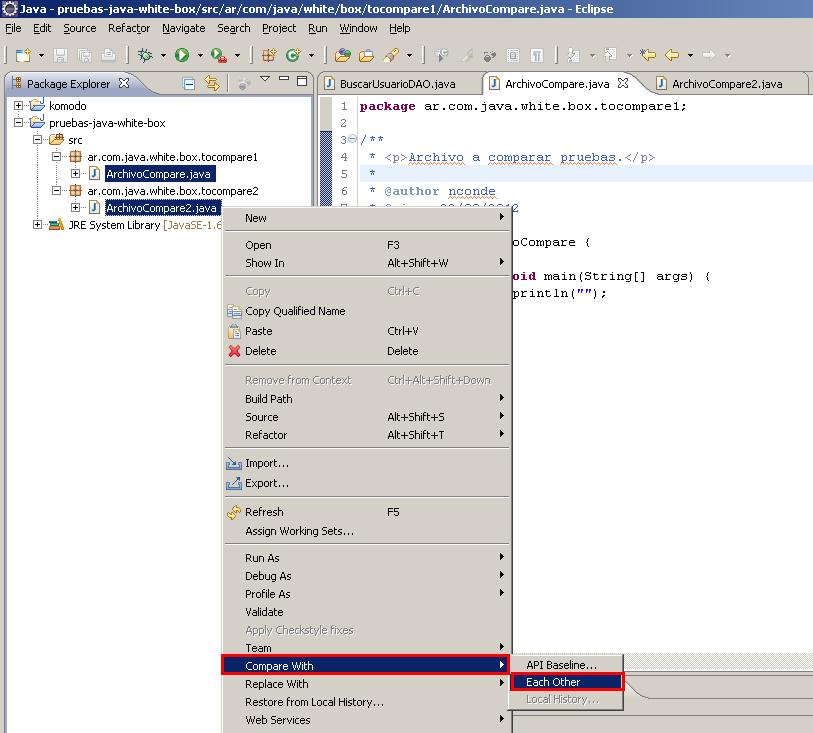813x733 pixels.
Task: Switch to ArchivoCompare2.java editor tab
Action: click(x=727, y=84)
